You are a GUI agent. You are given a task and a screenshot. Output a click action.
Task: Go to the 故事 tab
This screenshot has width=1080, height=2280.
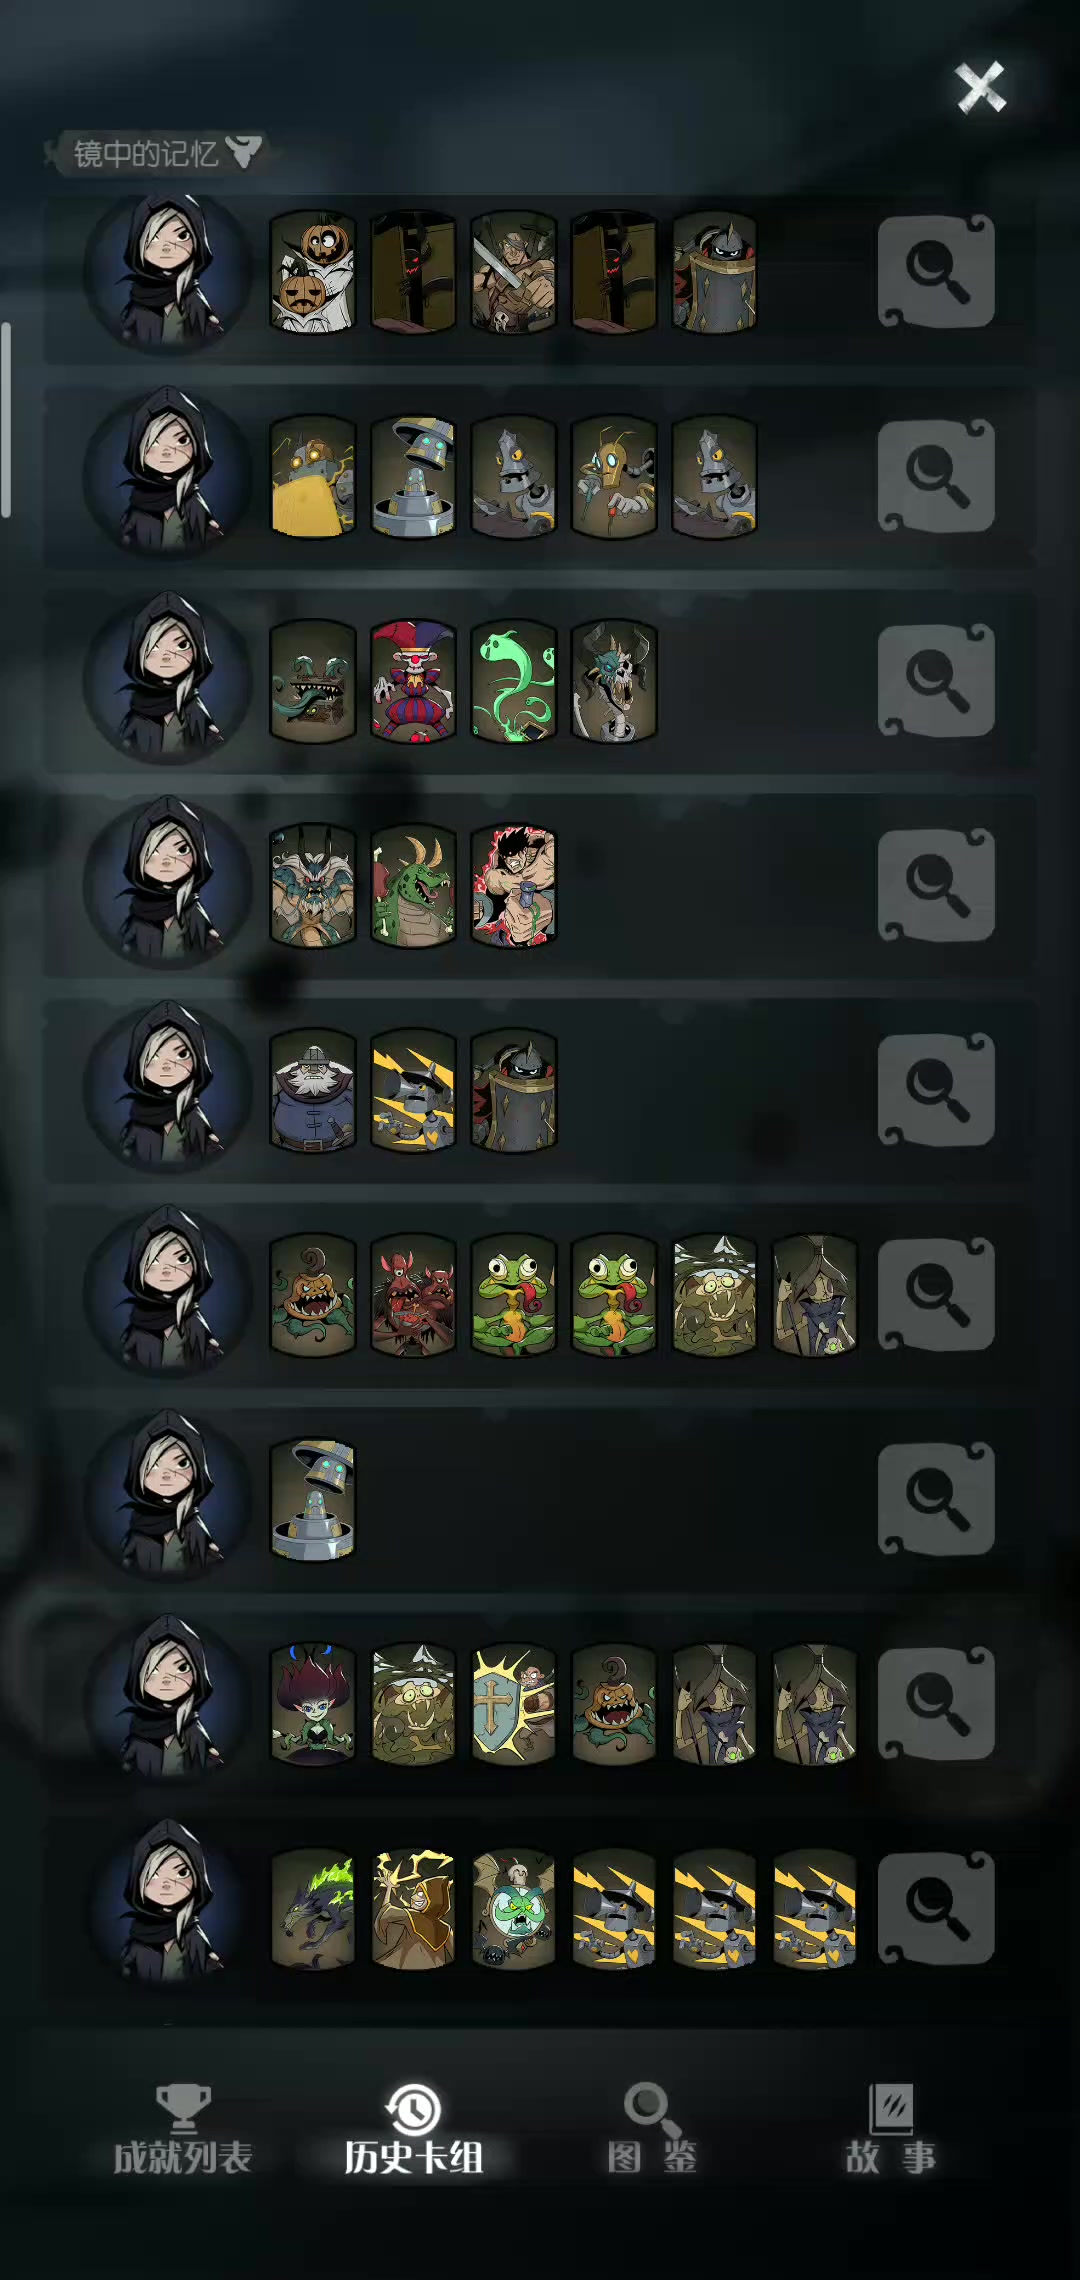click(x=890, y=2129)
